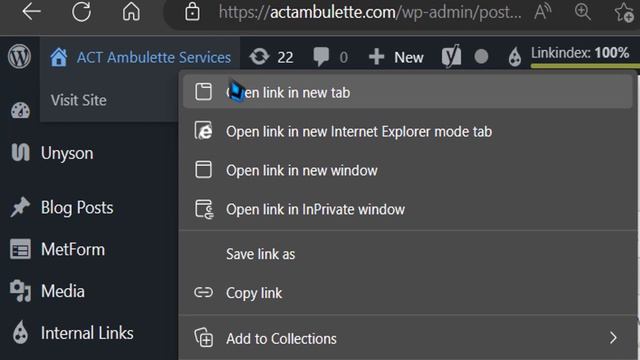
Task: Click the Internet Explorer mode icon
Action: click(203, 131)
